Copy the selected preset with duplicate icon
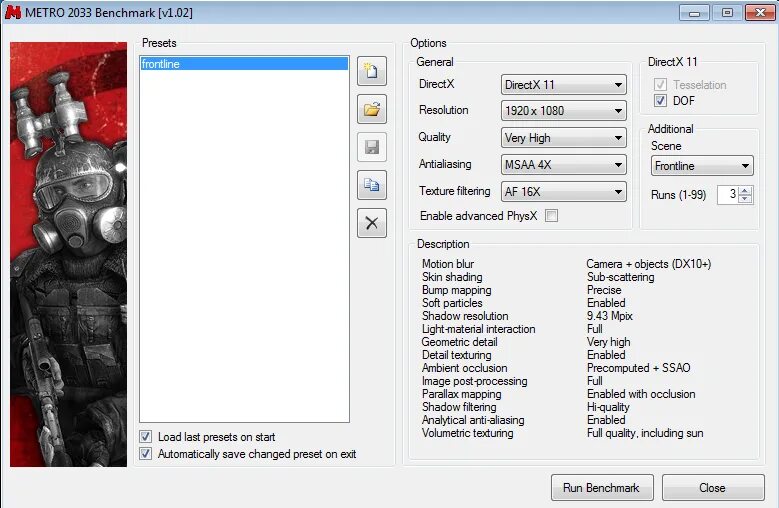Screen dimensions: 779x508 pyautogui.click(x=372, y=185)
